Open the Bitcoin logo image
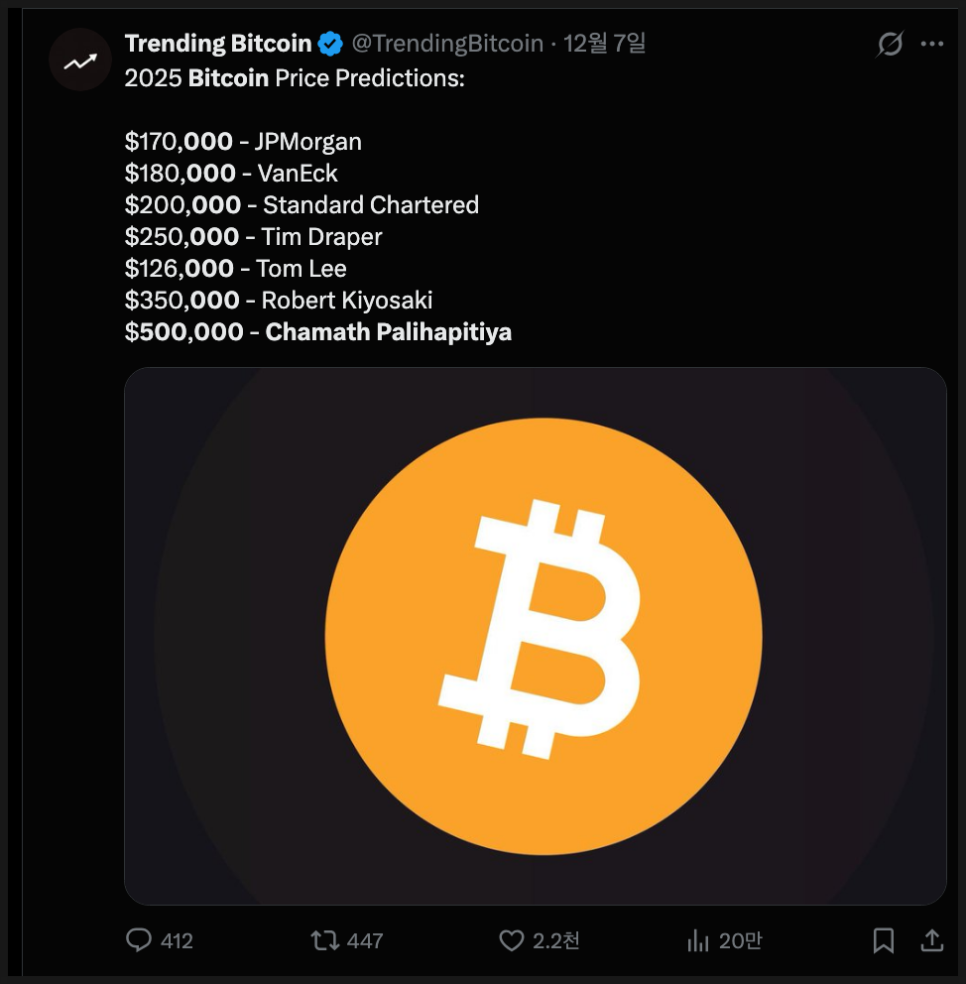 (535, 636)
